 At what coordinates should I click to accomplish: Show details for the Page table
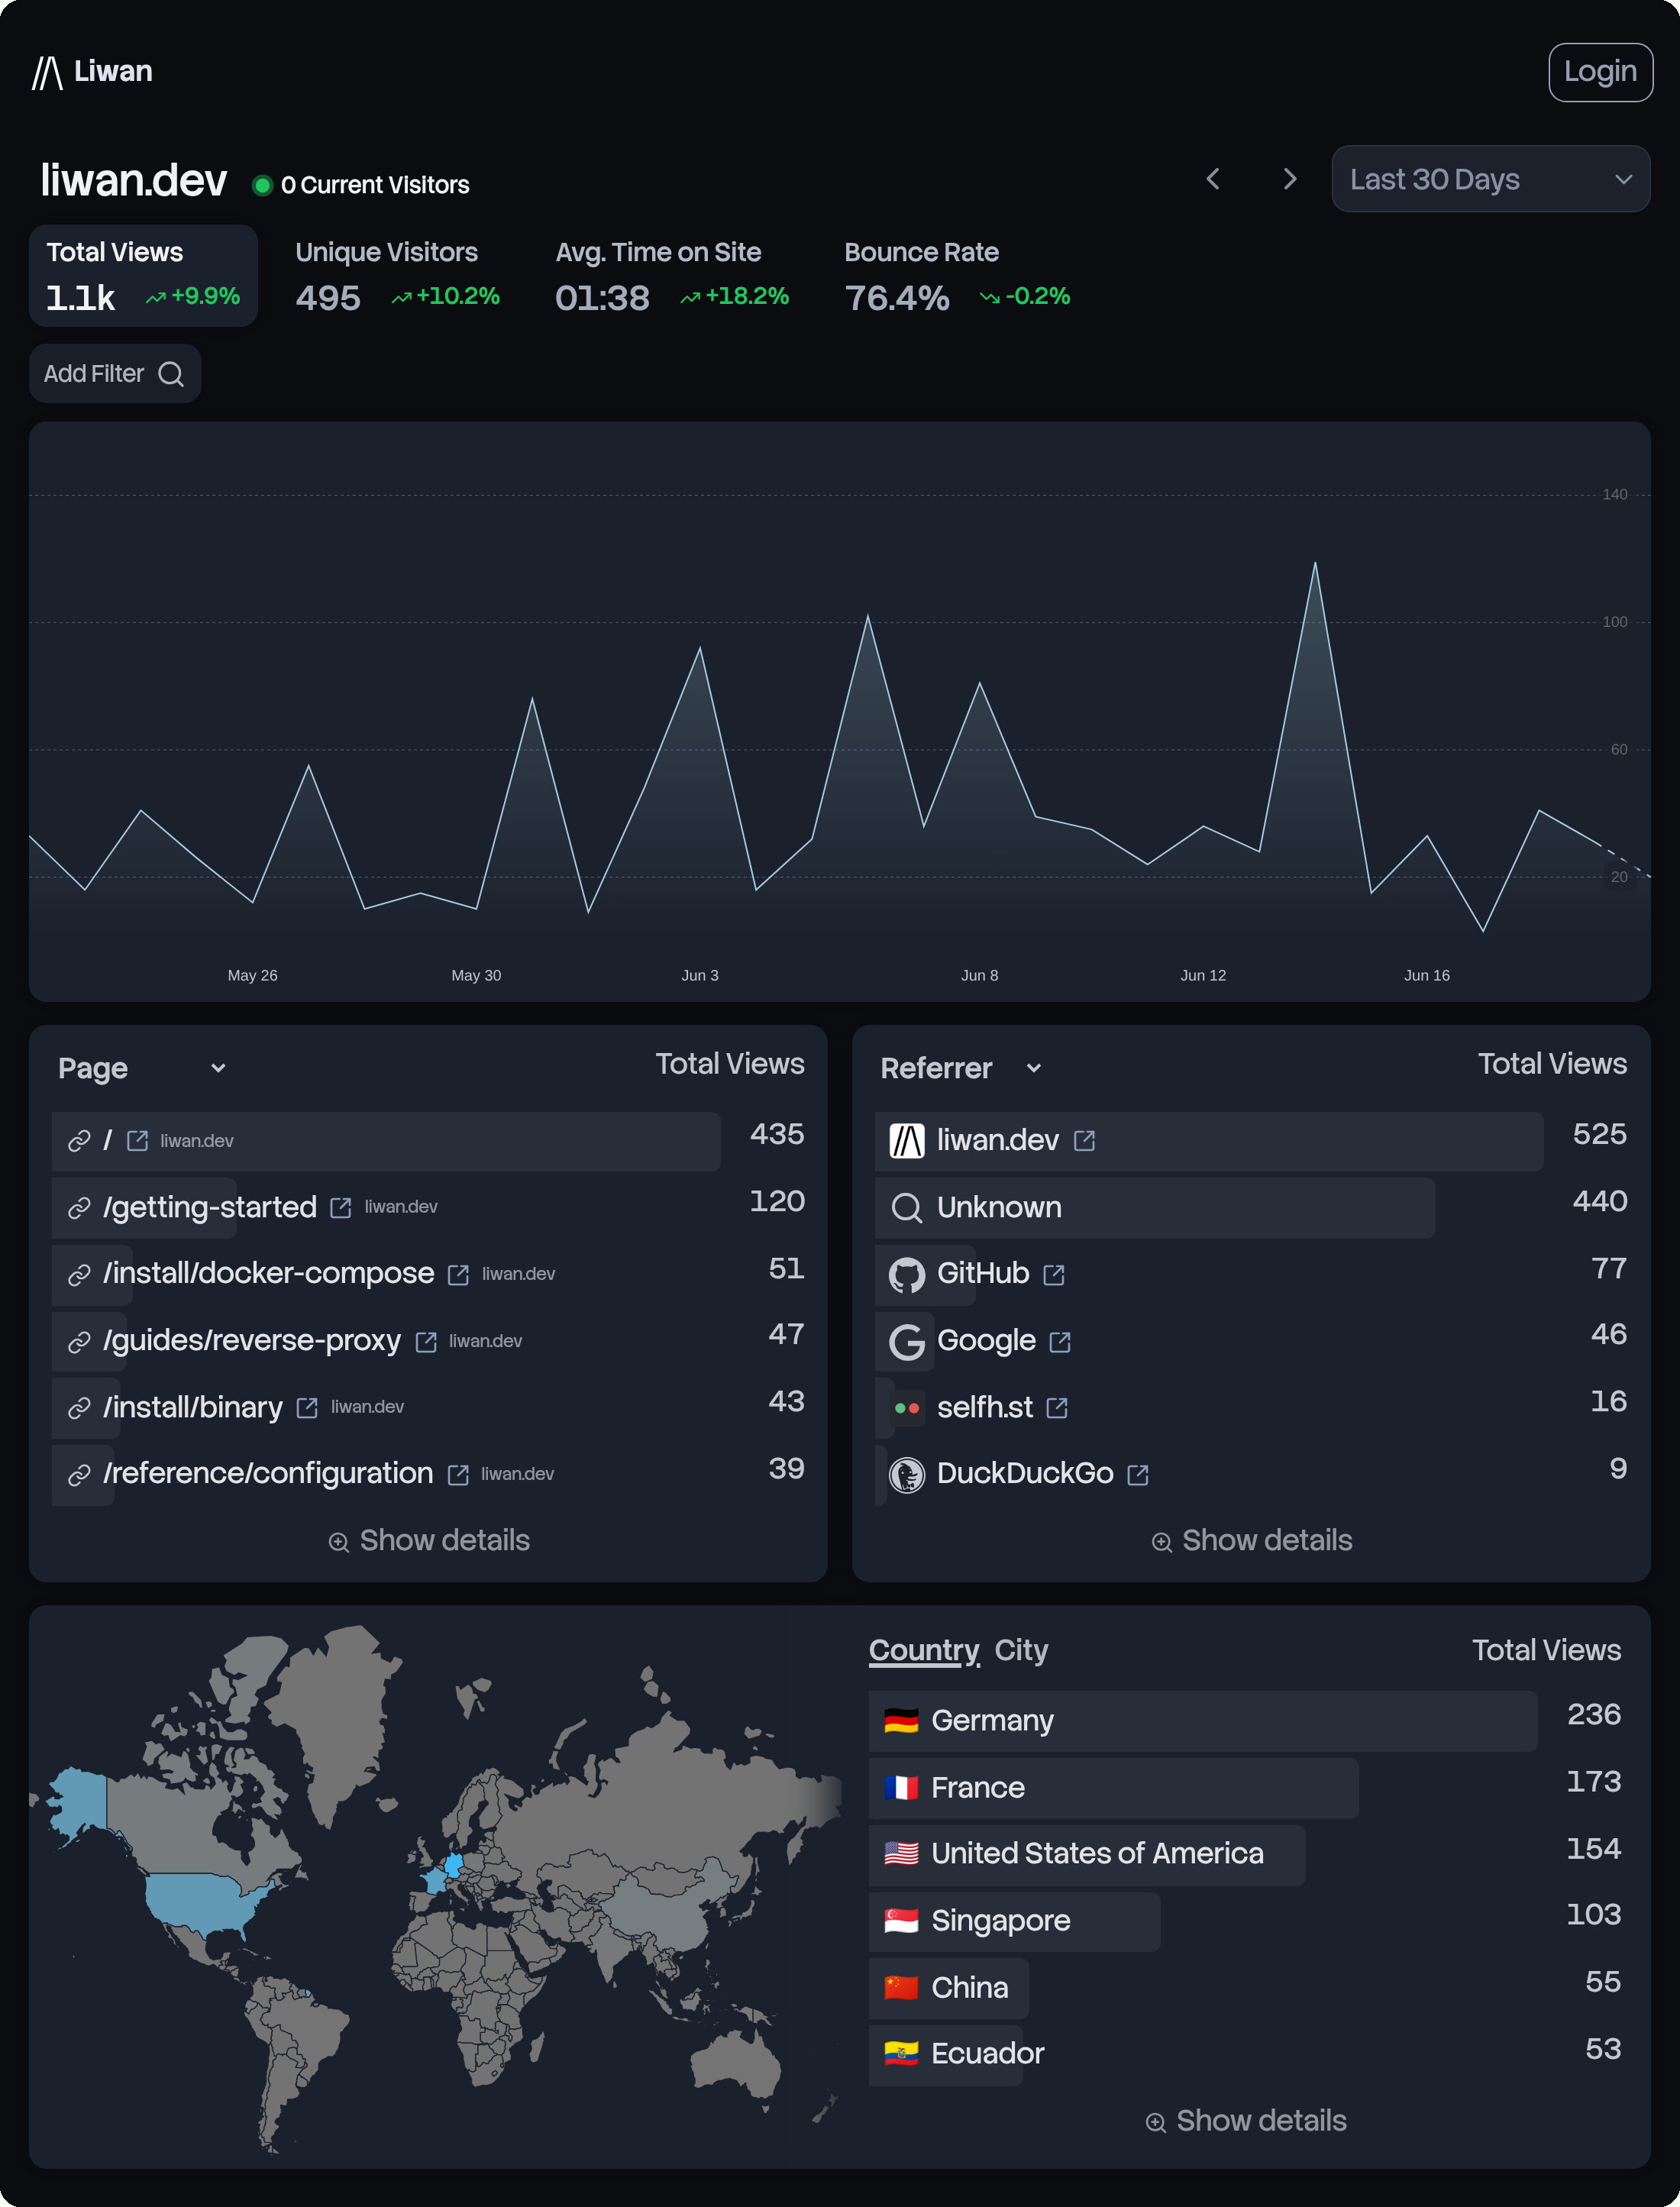[x=429, y=1541]
